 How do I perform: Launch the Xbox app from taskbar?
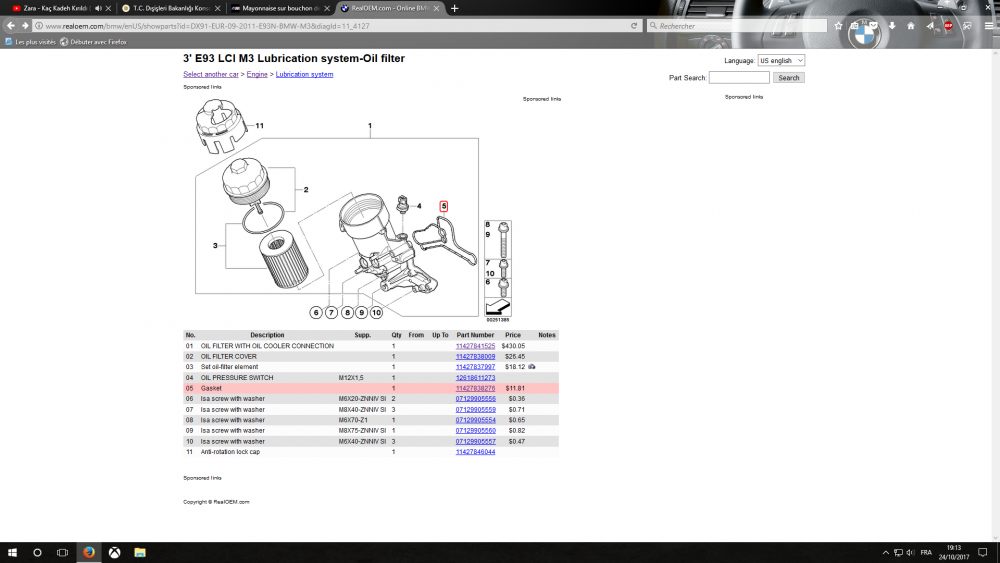click(114, 552)
